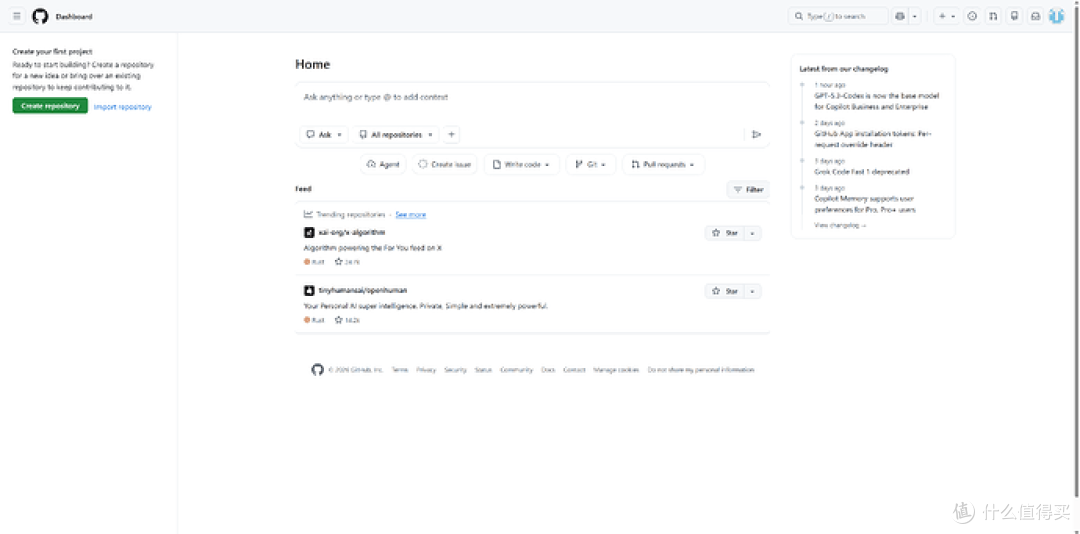Image resolution: width=1080 pixels, height=534 pixels.
Task: Click the Manage cookies footer link
Action: pos(616,370)
